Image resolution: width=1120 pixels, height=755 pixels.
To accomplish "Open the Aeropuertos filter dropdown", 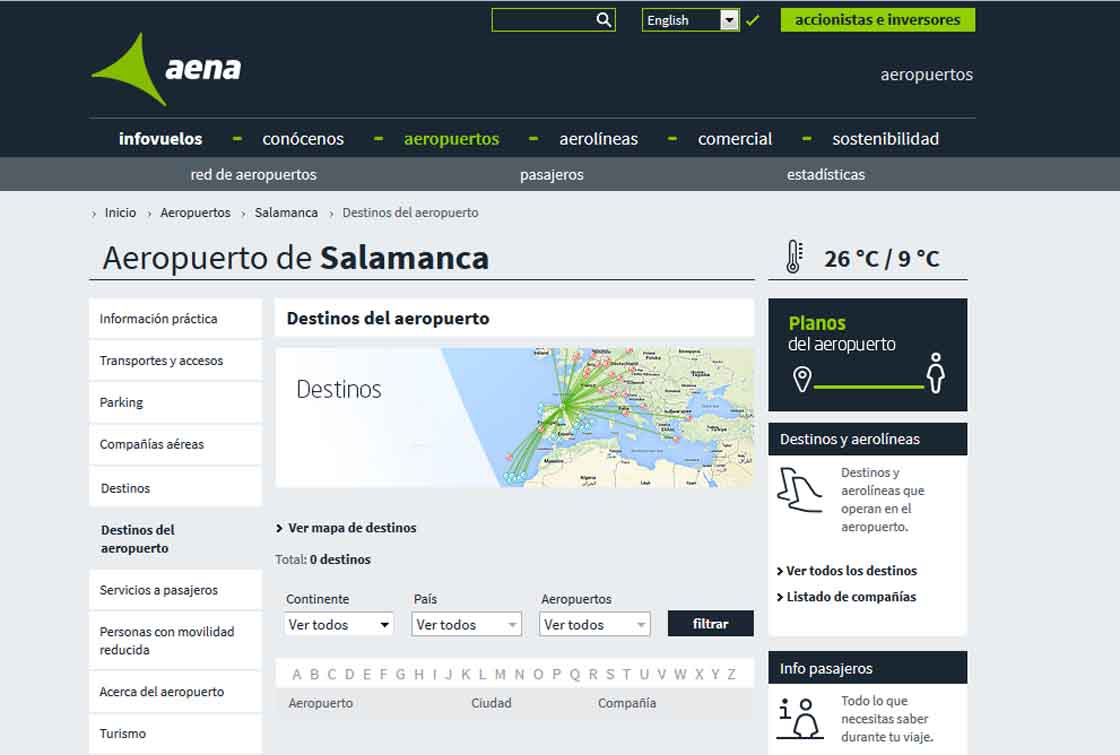I will click(595, 625).
